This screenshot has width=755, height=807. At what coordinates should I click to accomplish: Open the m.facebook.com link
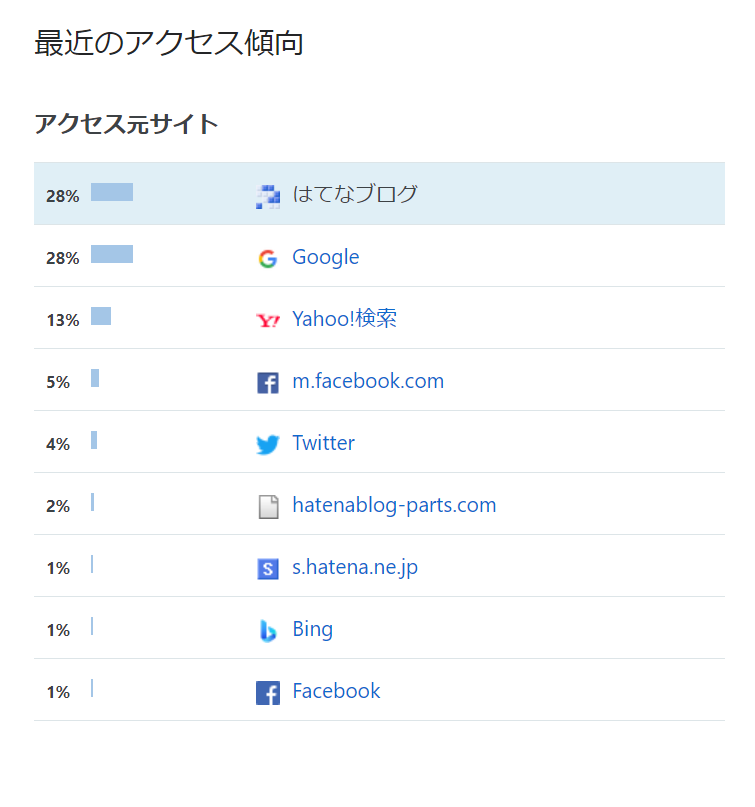tap(368, 381)
